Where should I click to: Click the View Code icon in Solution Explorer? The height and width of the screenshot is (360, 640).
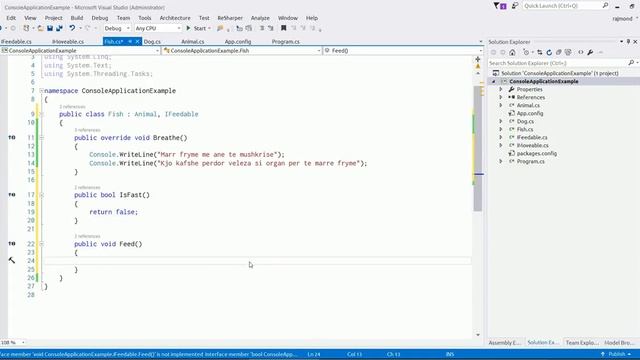581,52
